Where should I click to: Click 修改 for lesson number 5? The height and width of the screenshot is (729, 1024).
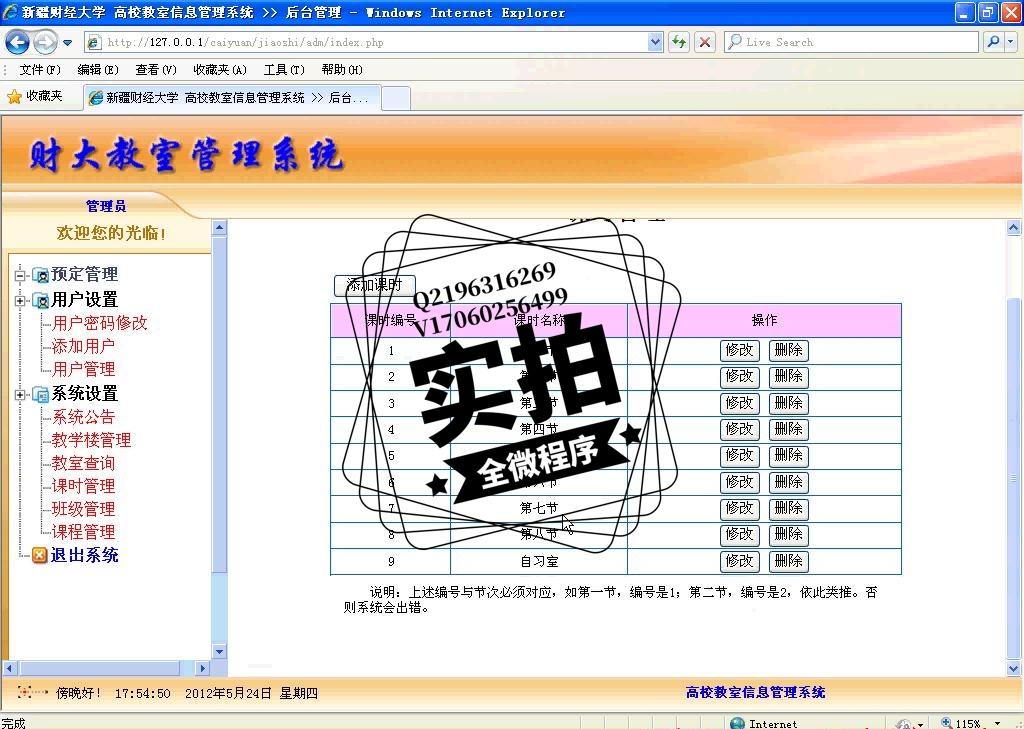[739, 456]
